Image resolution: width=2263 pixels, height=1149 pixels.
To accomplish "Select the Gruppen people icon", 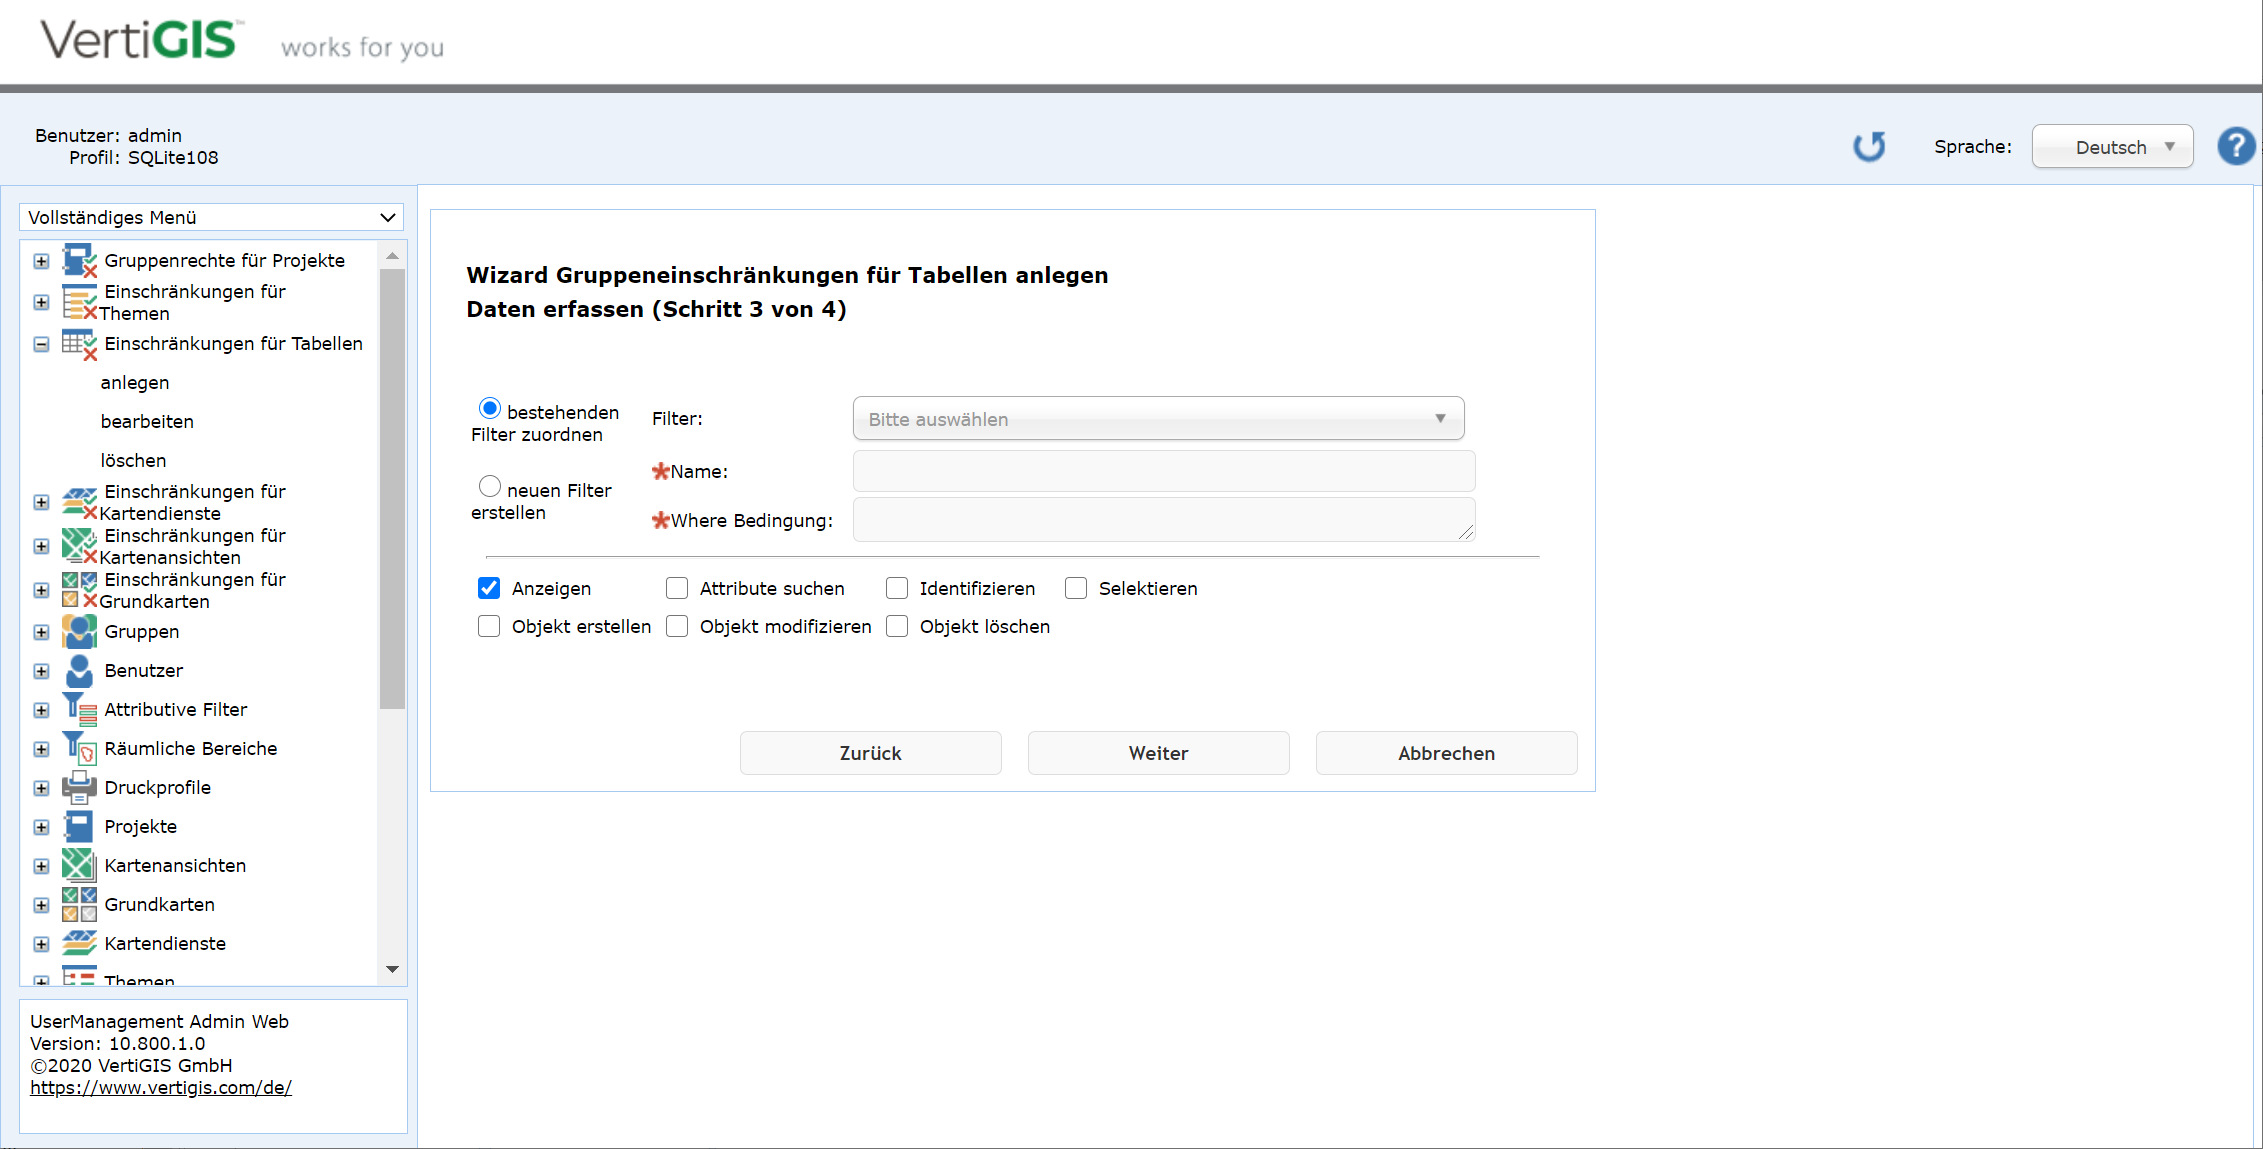I will (x=78, y=631).
